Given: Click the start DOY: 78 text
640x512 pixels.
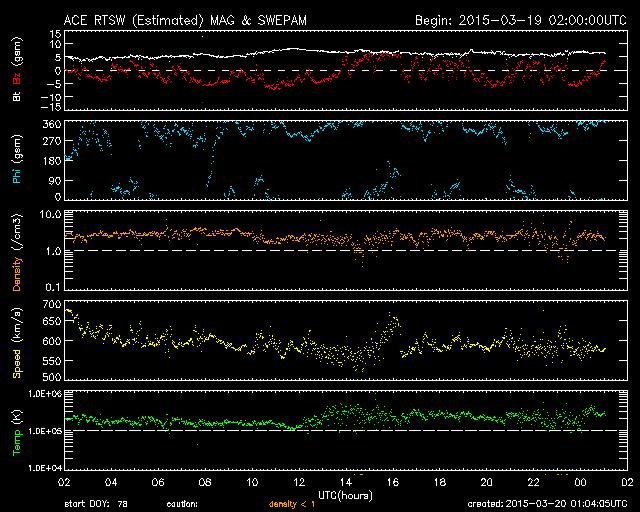Looking at the screenshot, I should pyautogui.click(x=96, y=504).
